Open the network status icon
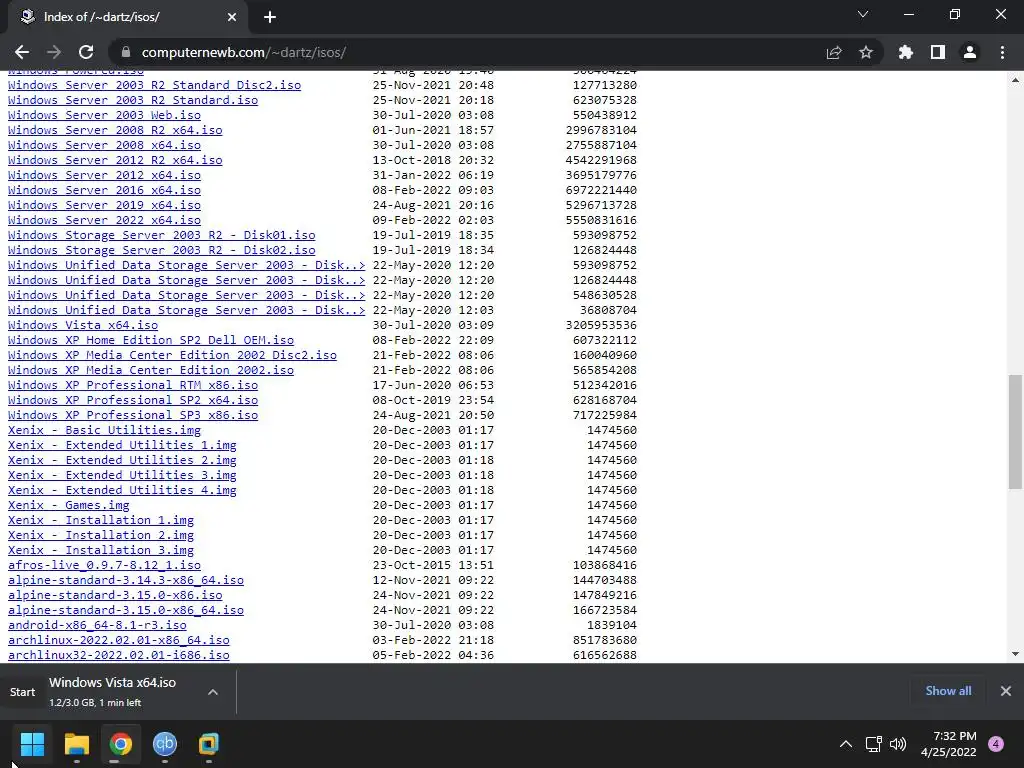Screen dimensions: 1024x768 pyautogui.click(x=873, y=744)
